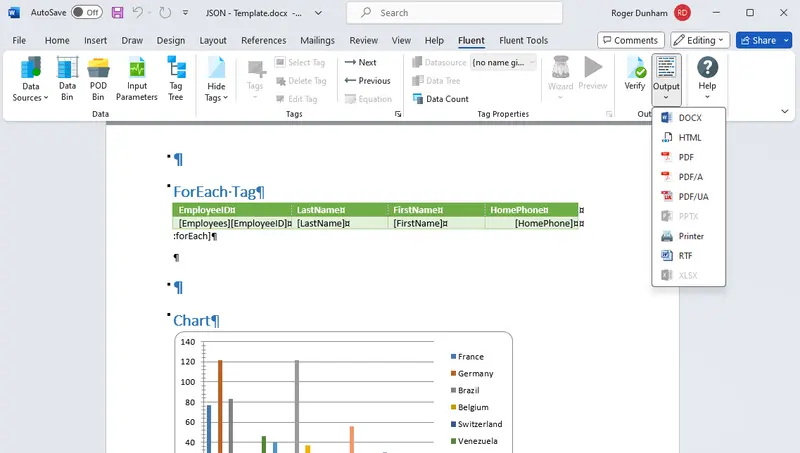Click the Tags insert button
Image resolution: width=800 pixels, height=453 pixels.
[255, 79]
